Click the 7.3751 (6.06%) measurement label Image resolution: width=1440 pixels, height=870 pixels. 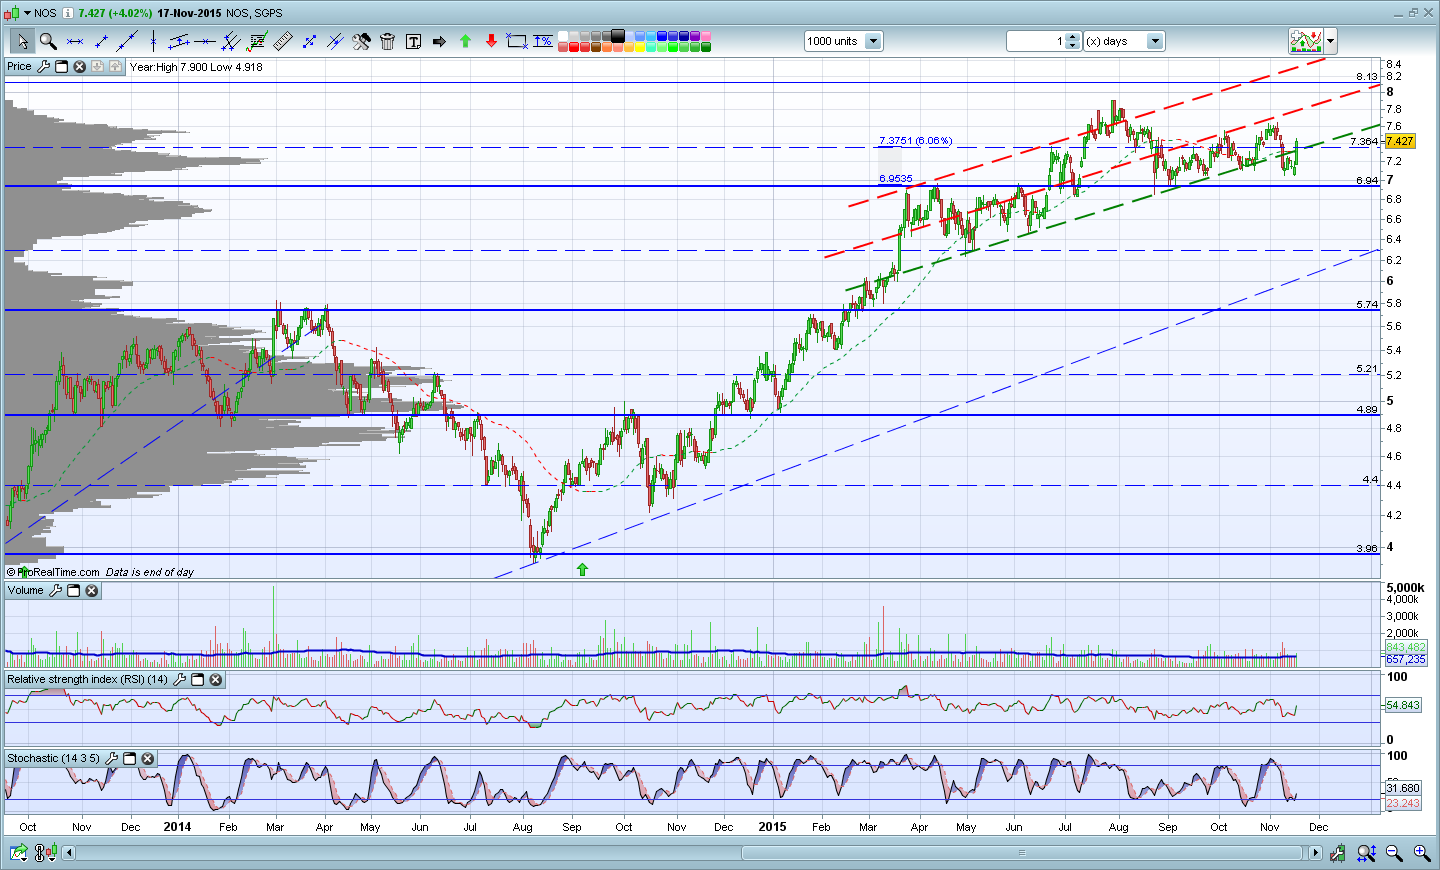(915, 141)
